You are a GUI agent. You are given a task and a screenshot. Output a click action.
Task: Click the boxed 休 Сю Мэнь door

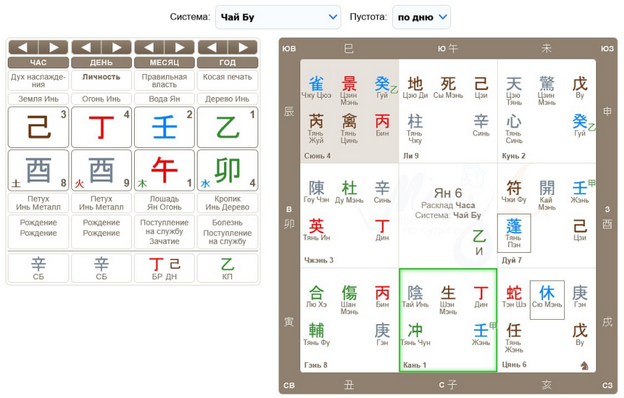[x=547, y=300]
